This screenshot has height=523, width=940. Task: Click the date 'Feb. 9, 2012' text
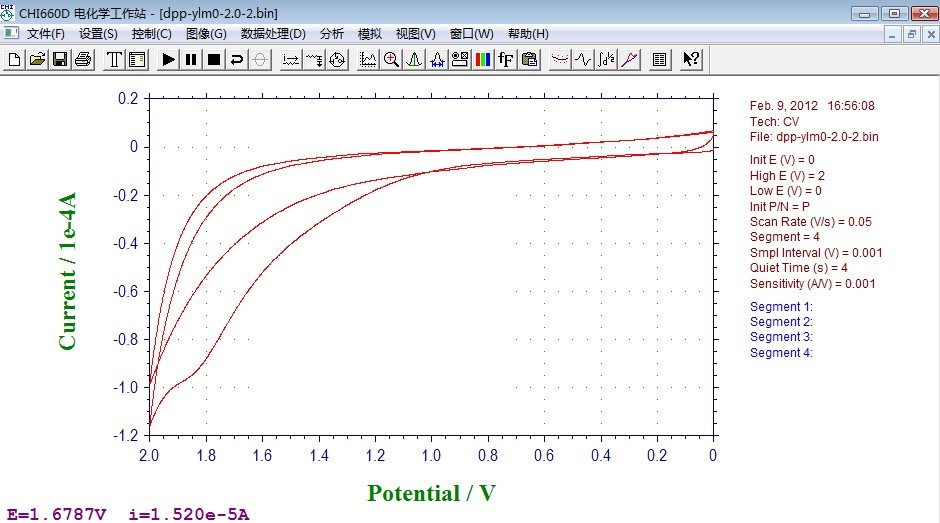tap(784, 106)
